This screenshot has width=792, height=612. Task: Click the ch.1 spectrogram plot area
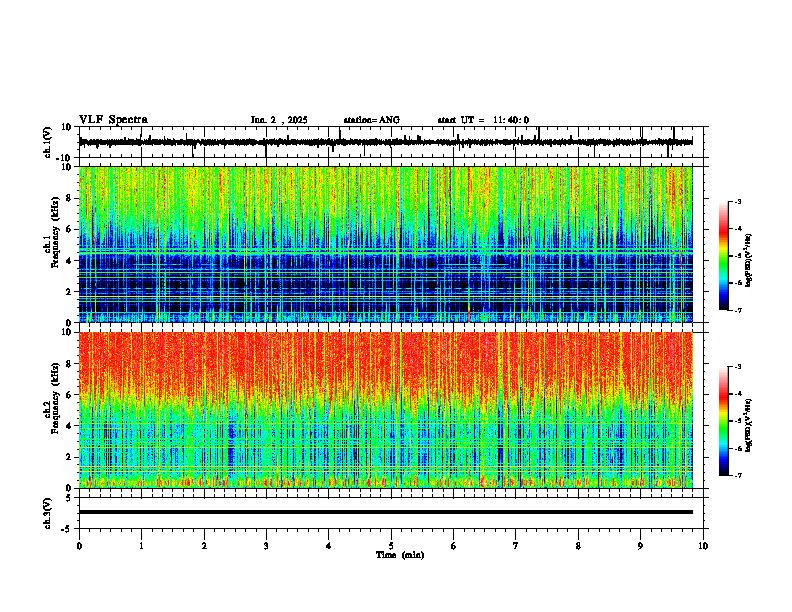tap(386, 244)
